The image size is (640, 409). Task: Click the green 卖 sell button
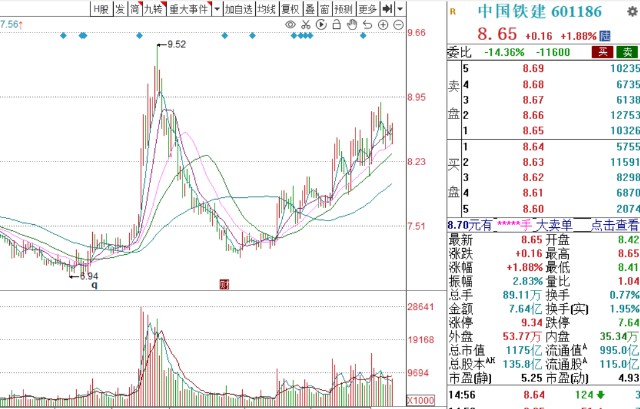[627, 52]
